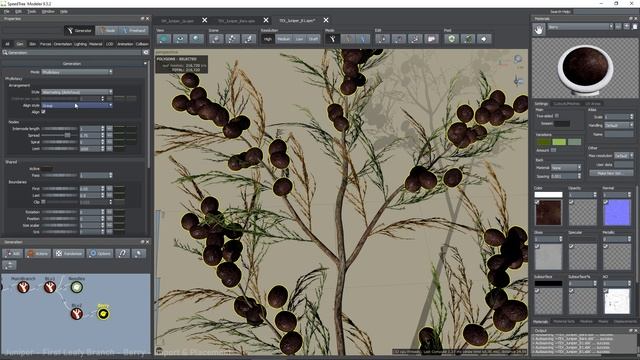This screenshot has width=640, height=360.
Task: Select the Animation property tab
Action: (x=124, y=44)
